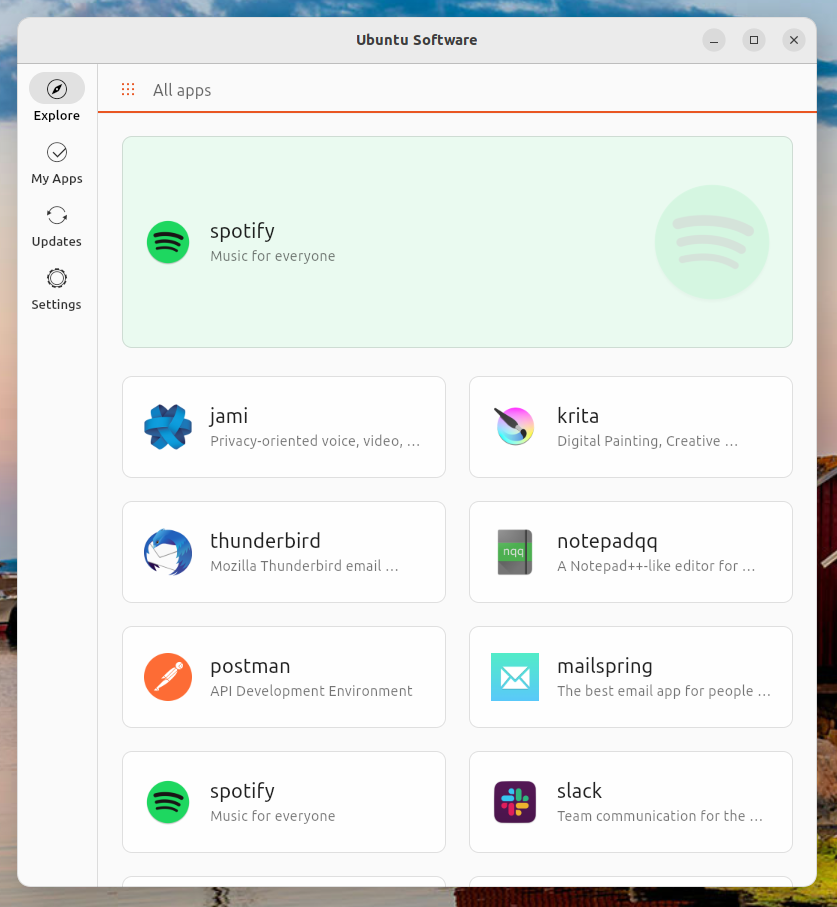Screen dimensions: 837x907
Task: Click 'API Development Environment' description
Action: [x=311, y=691]
